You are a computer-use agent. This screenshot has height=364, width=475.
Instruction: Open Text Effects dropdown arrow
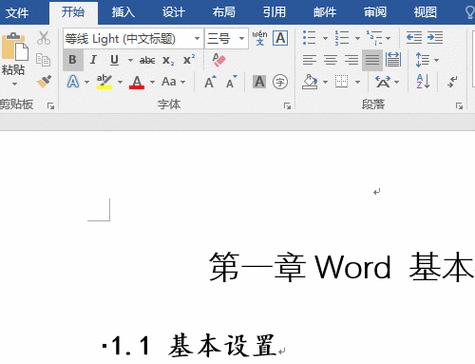pos(87,82)
